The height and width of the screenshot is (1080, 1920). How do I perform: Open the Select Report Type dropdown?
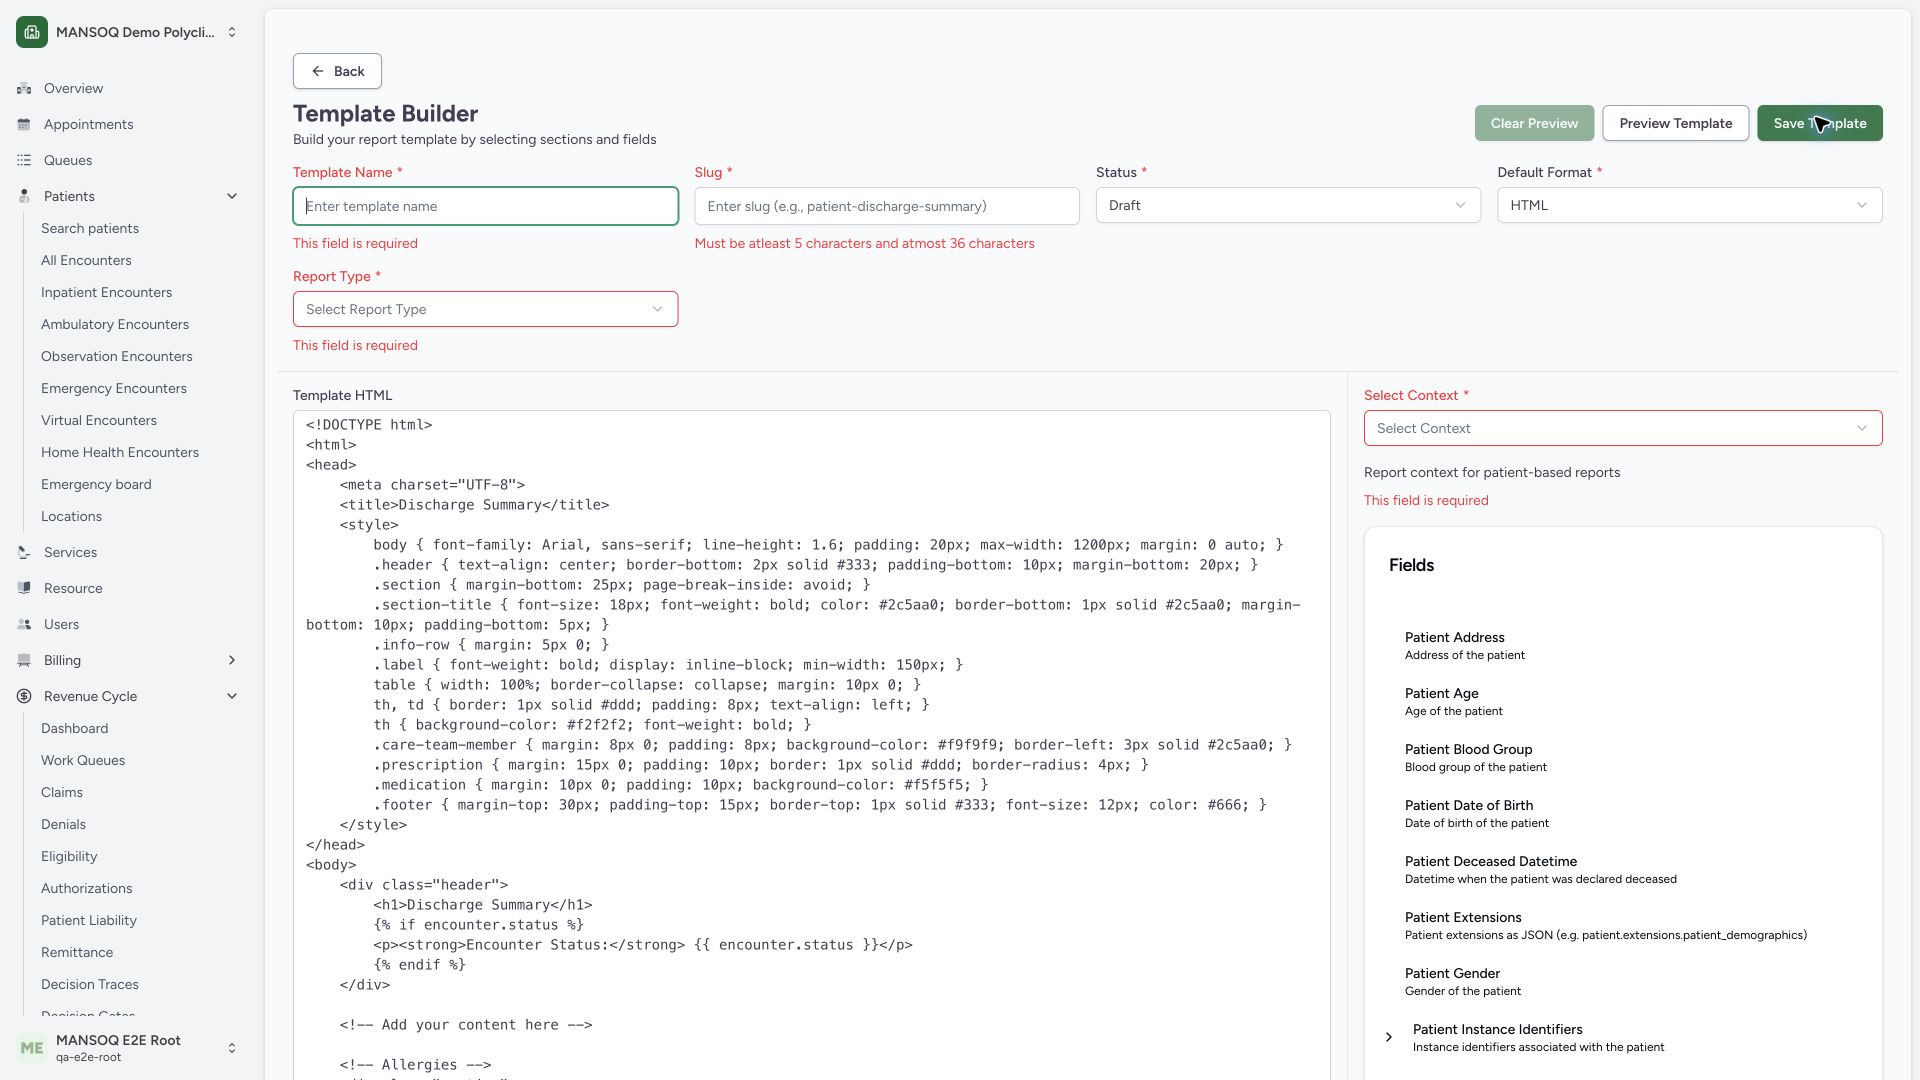click(x=485, y=309)
